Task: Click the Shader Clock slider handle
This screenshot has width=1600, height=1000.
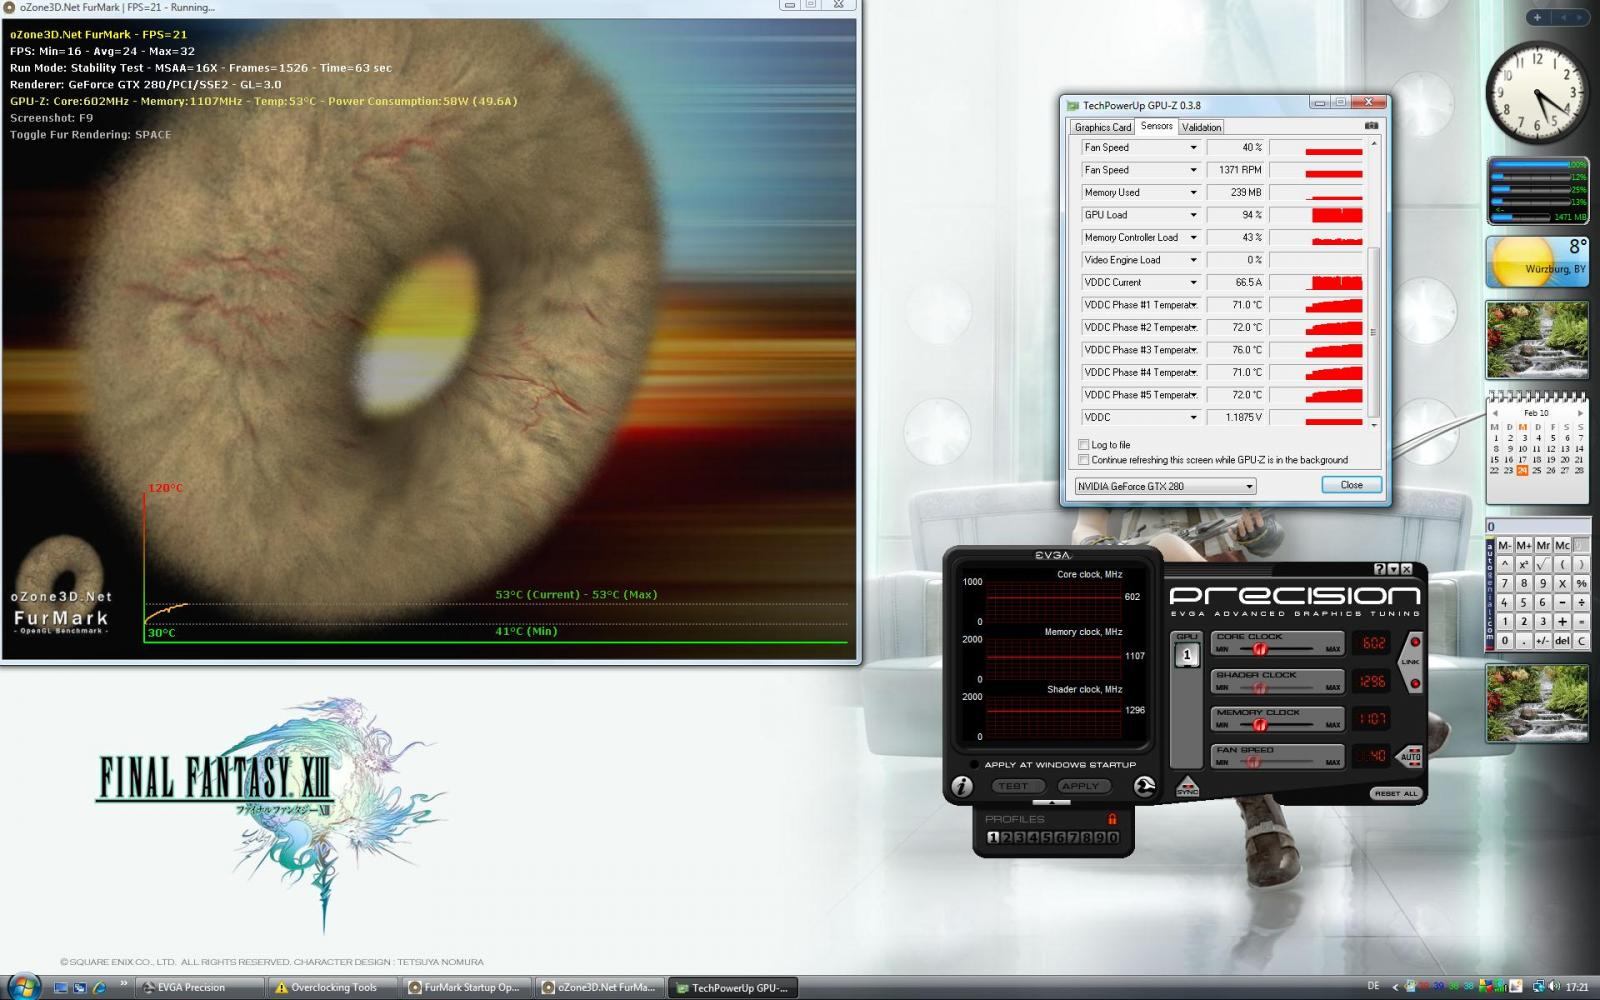Action: coord(1262,687)
